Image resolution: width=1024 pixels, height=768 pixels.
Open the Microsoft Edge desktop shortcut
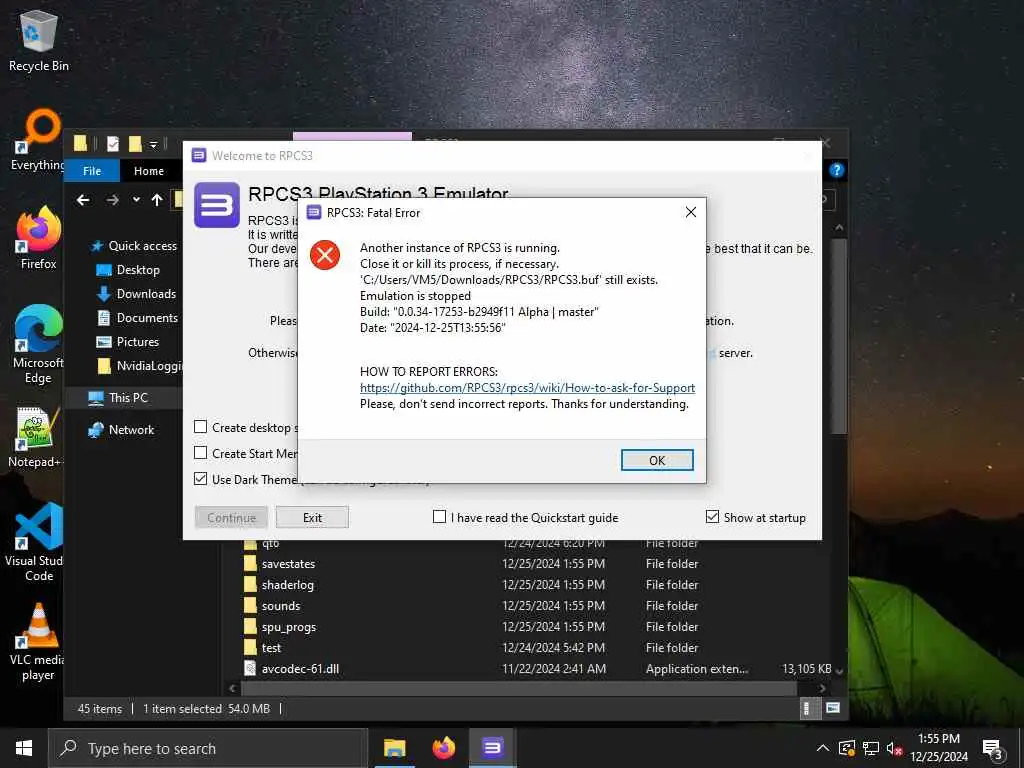(x=39, y=345)
